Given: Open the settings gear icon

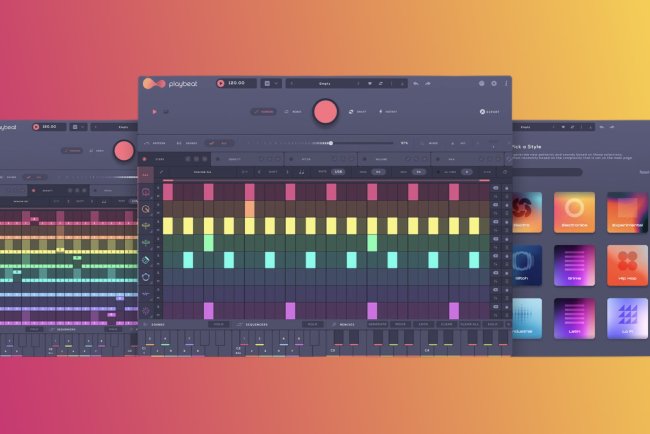Looking at the screenshot, I should [x=494, y=83].
